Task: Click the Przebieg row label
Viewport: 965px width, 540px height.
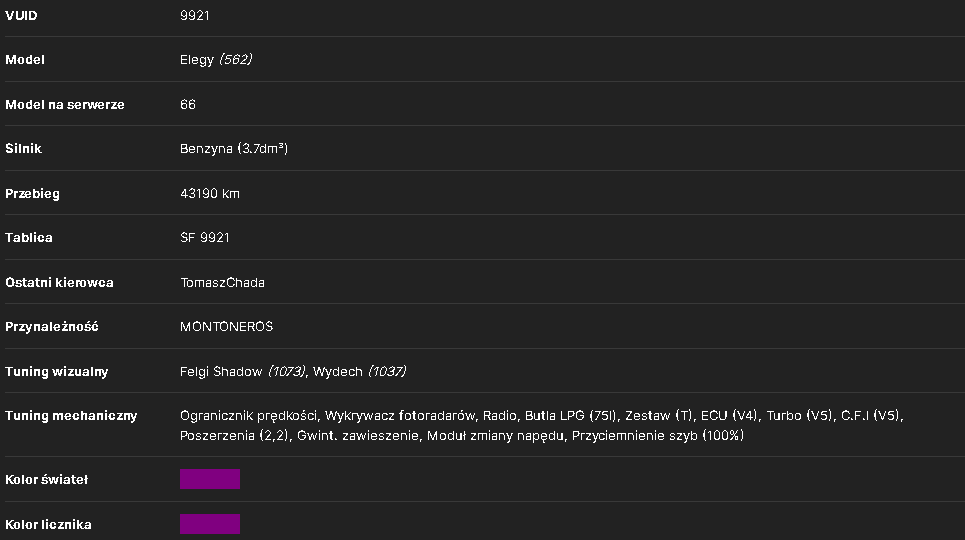Action: pyautogui.click(x=32, y=193)
